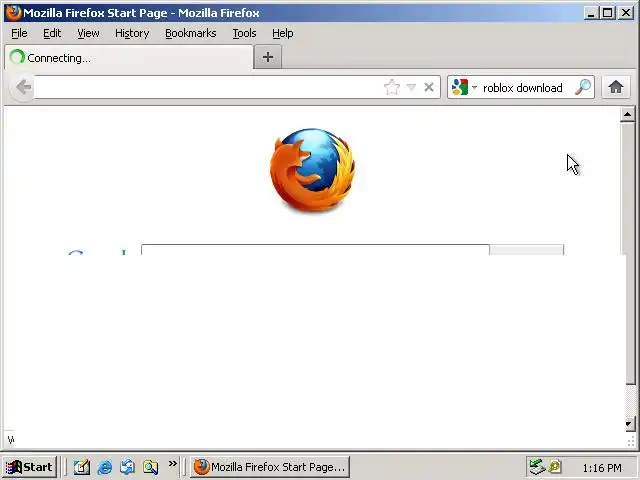The height and width of the screenshot is (480, 640).
Task: Click the Mozilla Firefox Start Page taskbar button
Action: [x=270, y=467]
